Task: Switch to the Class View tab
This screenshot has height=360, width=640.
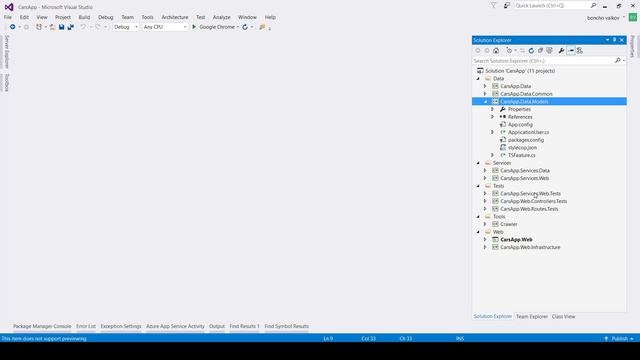Action: pos(563,316)
